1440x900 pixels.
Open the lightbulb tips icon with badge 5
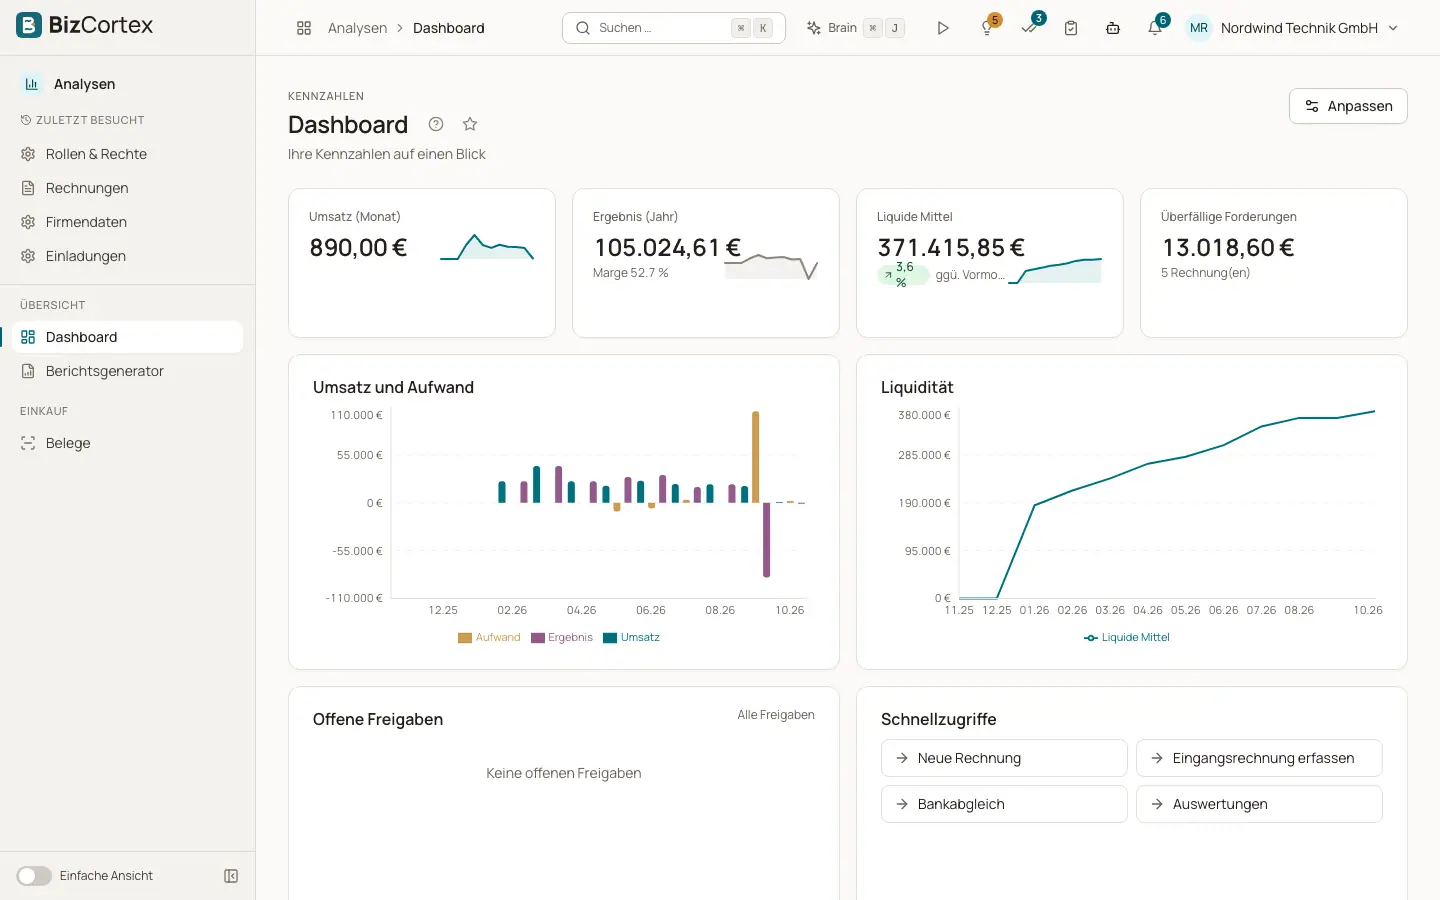[988, 27]
